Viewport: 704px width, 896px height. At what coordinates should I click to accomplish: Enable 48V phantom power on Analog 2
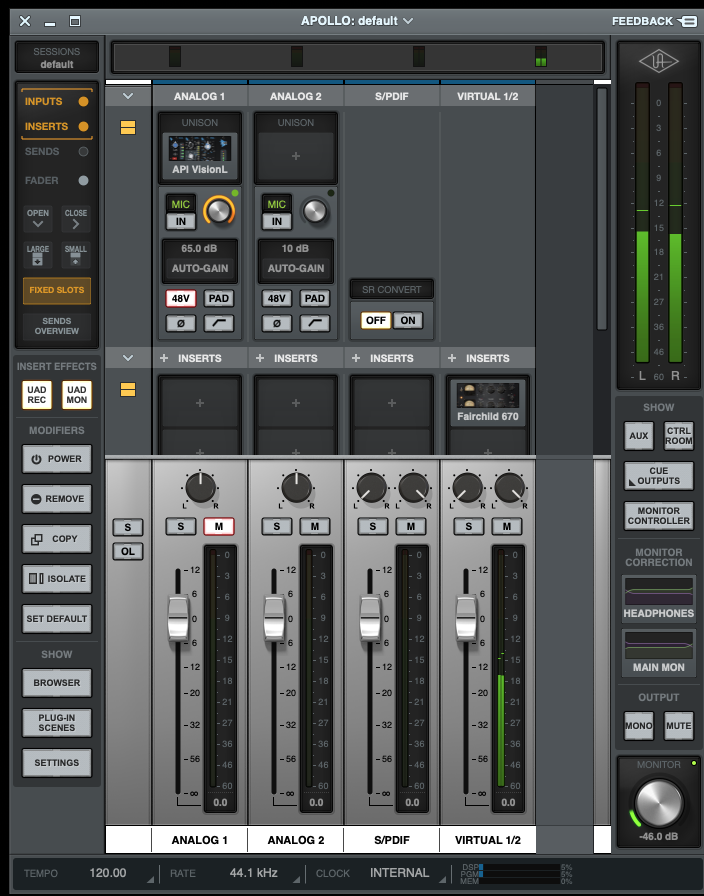277,298
